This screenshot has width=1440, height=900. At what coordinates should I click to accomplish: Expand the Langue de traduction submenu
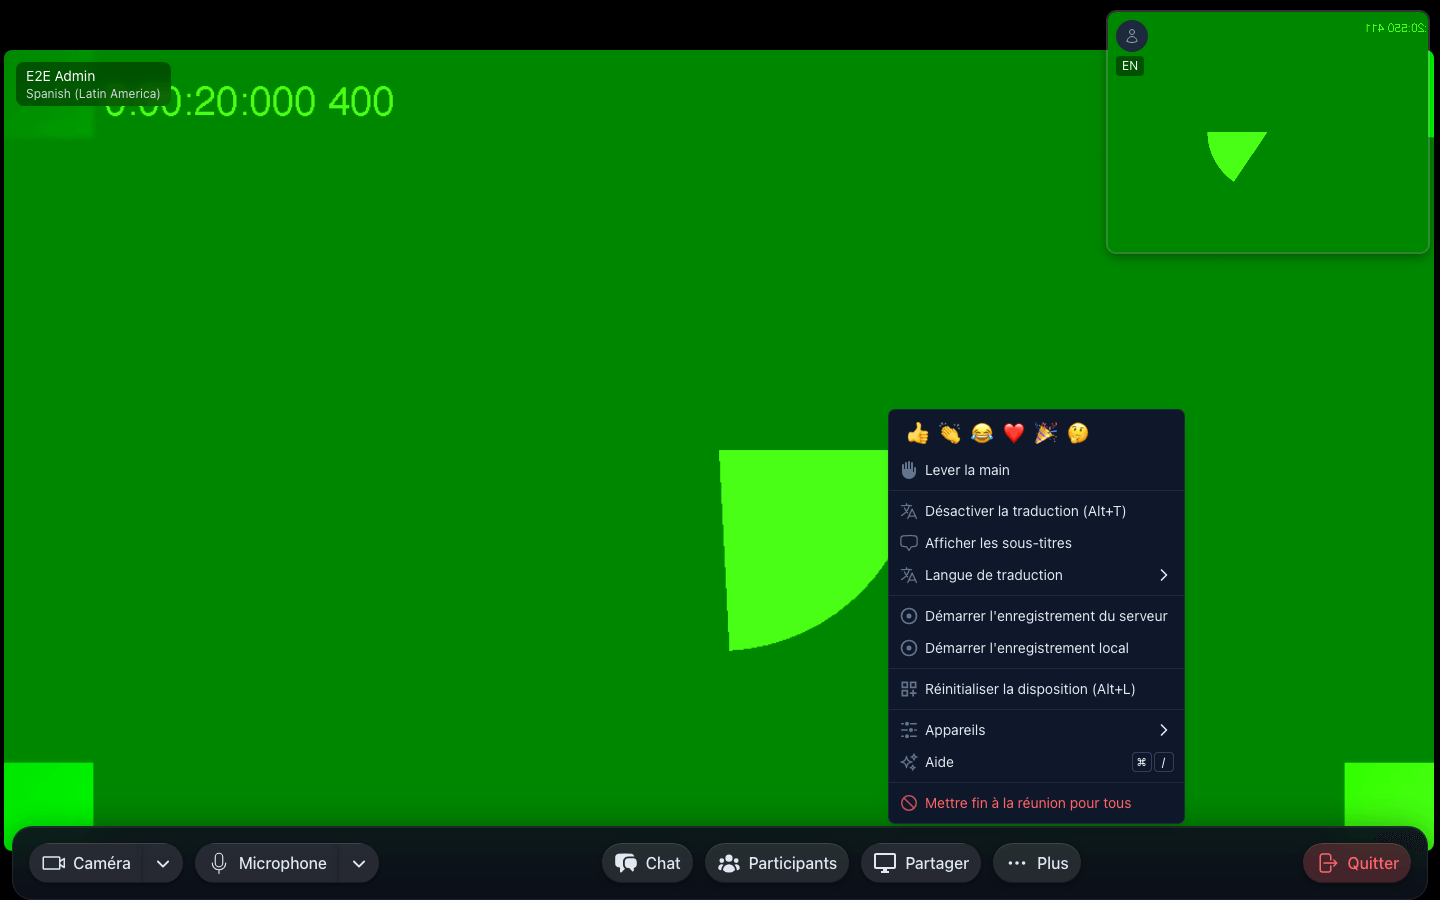pyautogui.click(x=1036, y=575)
